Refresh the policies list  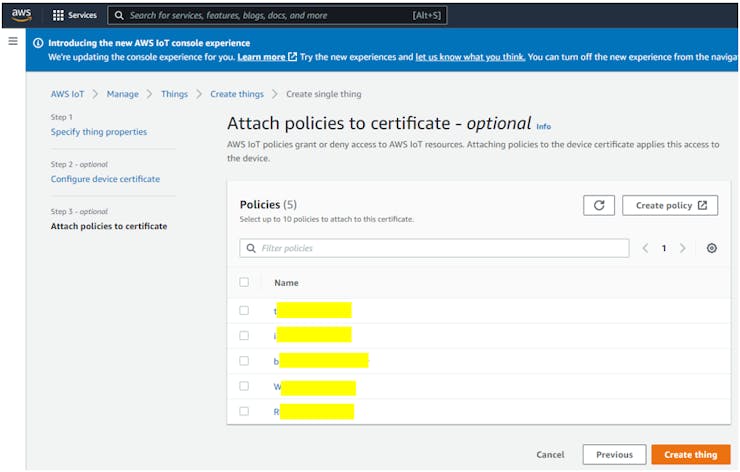pos(598,205)
